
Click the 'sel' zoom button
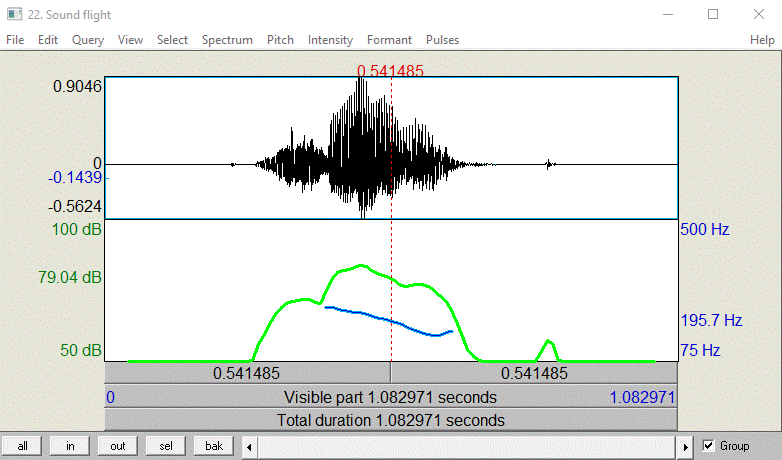click(x=166, y=446)
